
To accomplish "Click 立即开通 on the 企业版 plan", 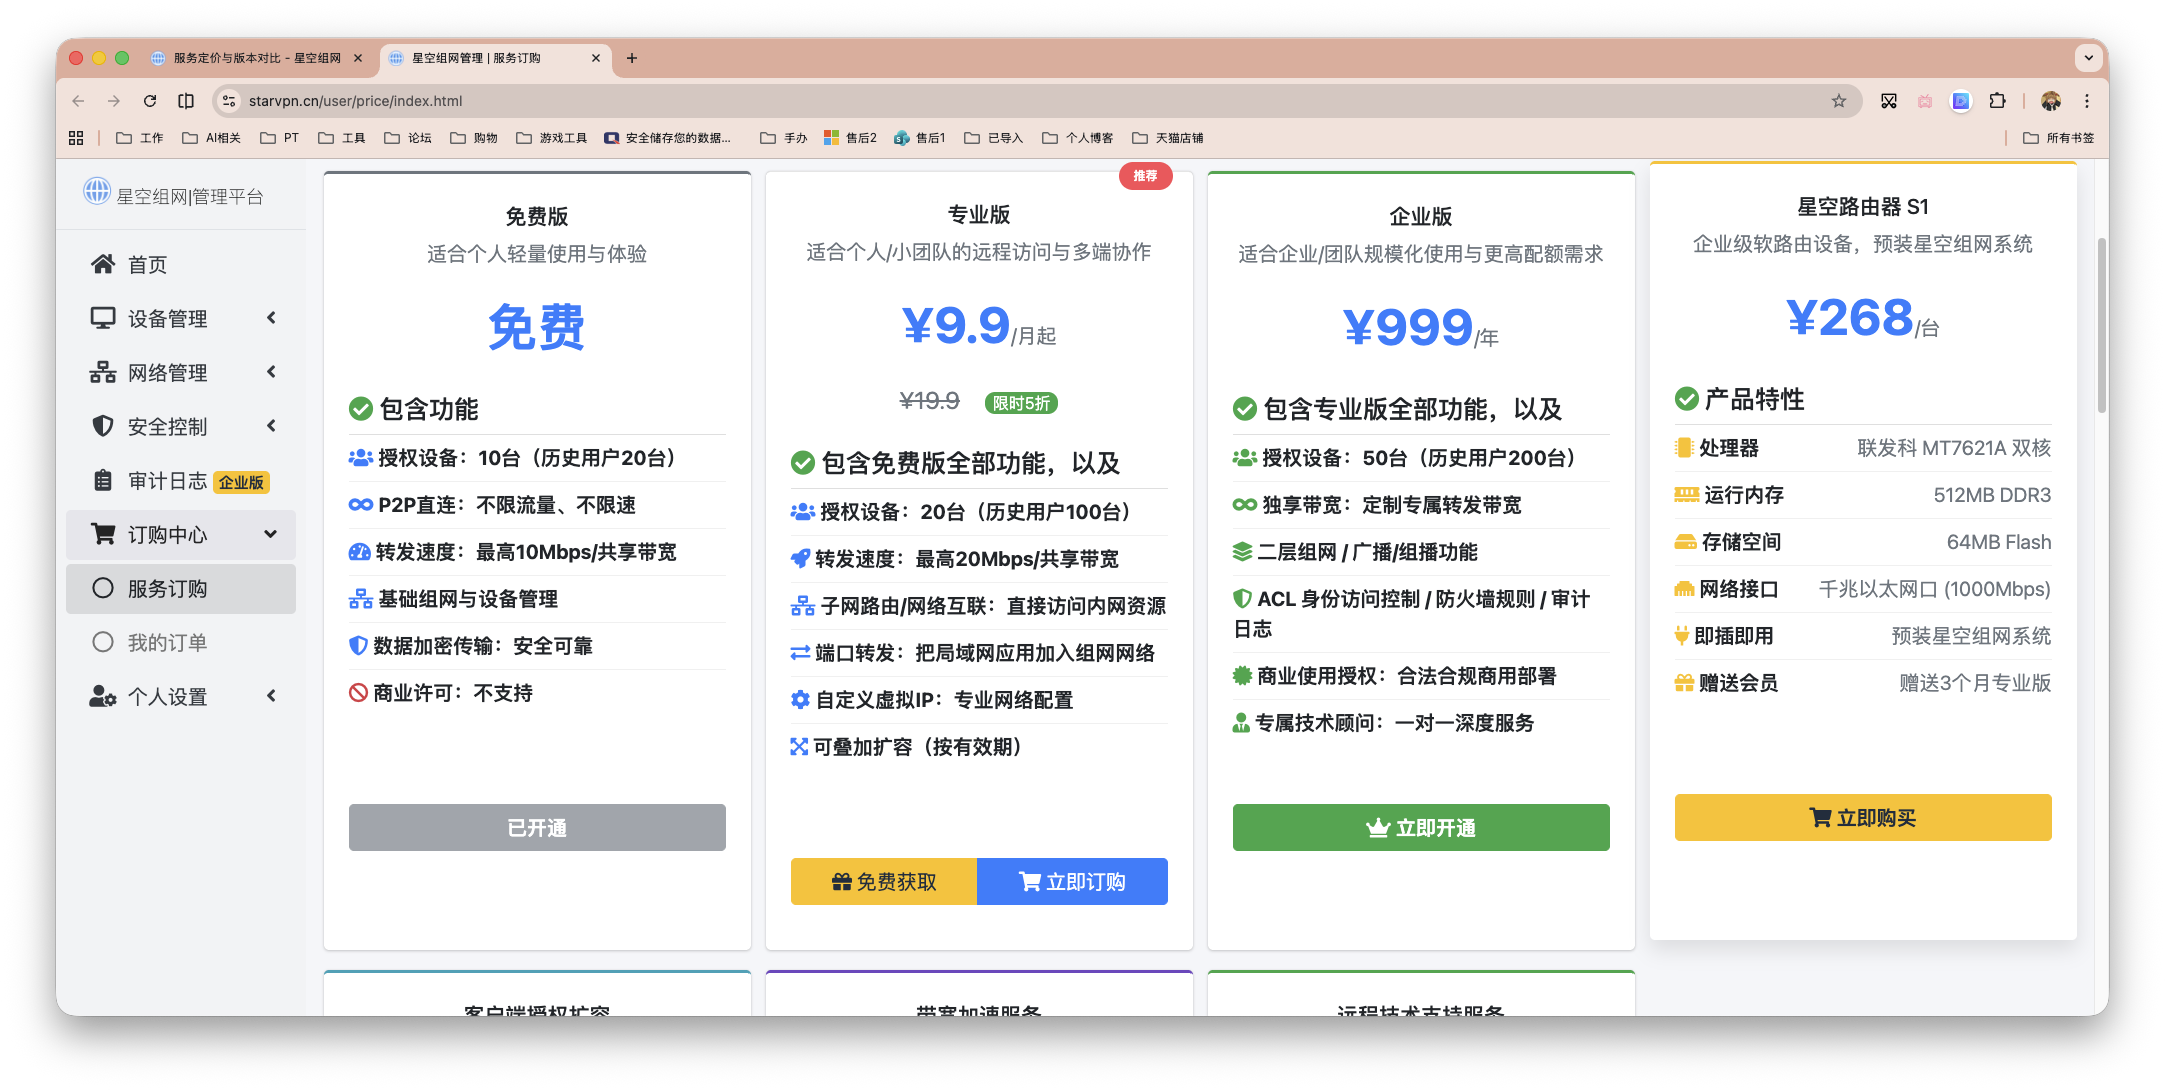I will coord(1420,827).
